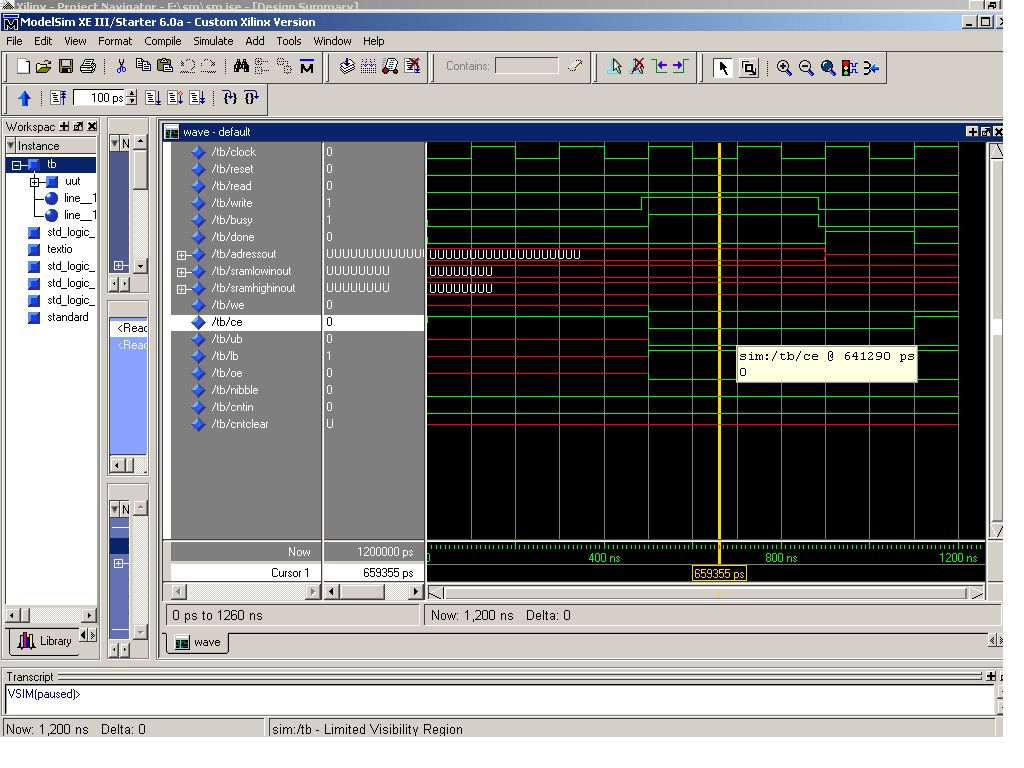Click the Print toolbar icon
Screen dimensions: 1024x768
[x=88, y=67]
